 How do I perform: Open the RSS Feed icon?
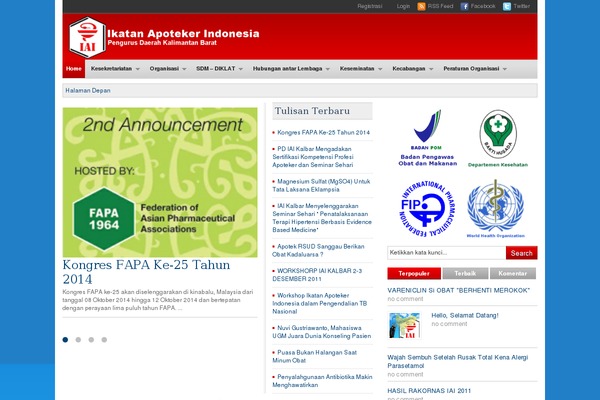pos(421,7)
